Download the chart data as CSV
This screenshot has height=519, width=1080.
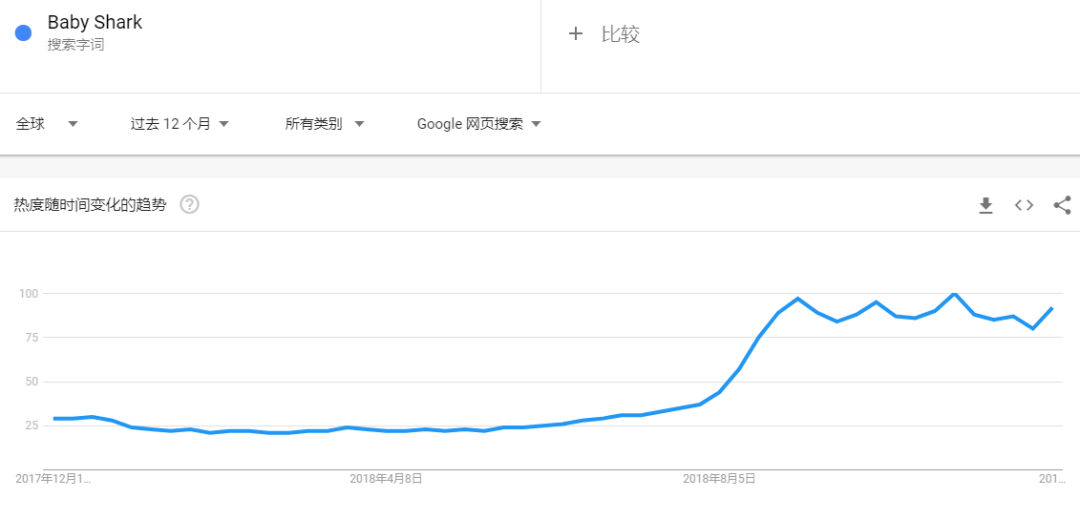(x=986, y=205)
